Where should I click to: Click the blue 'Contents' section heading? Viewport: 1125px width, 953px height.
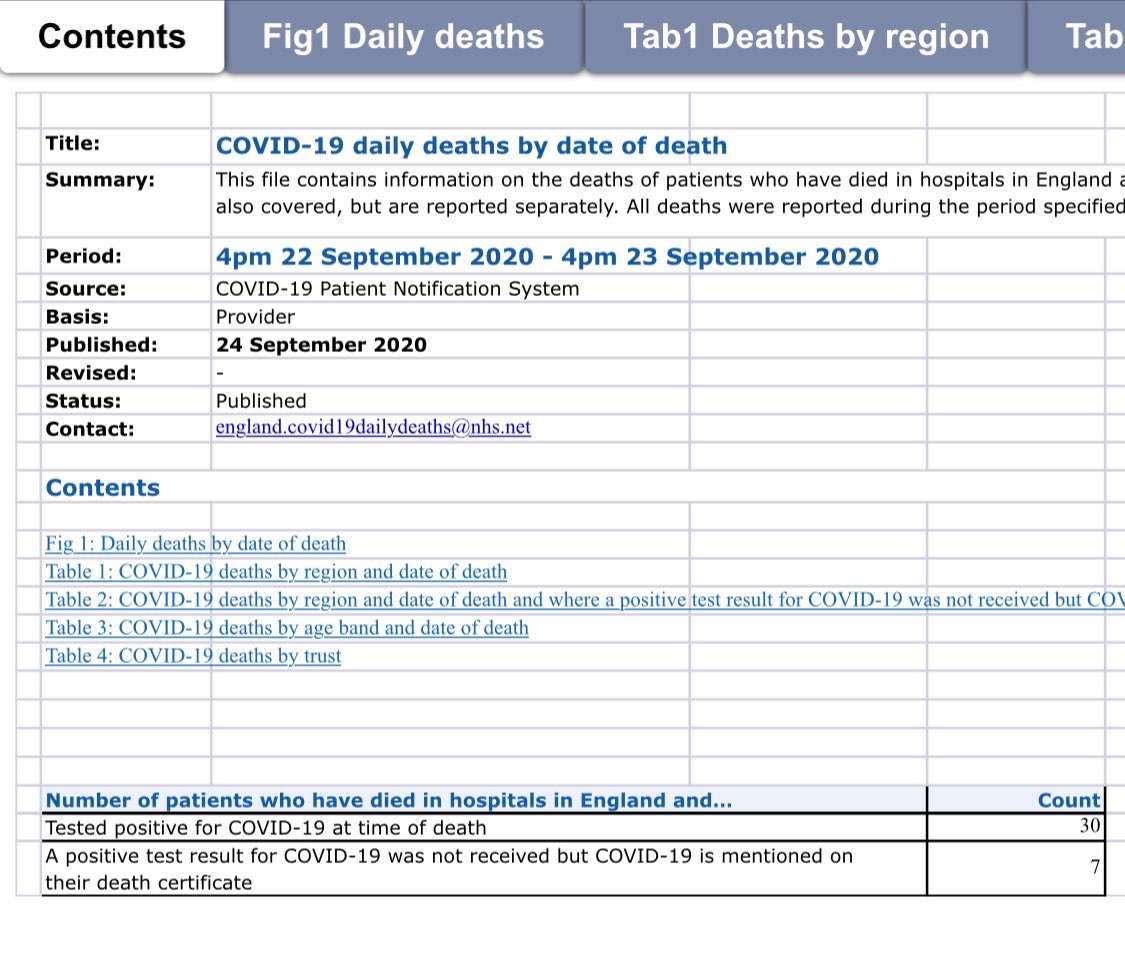point(103,488)
